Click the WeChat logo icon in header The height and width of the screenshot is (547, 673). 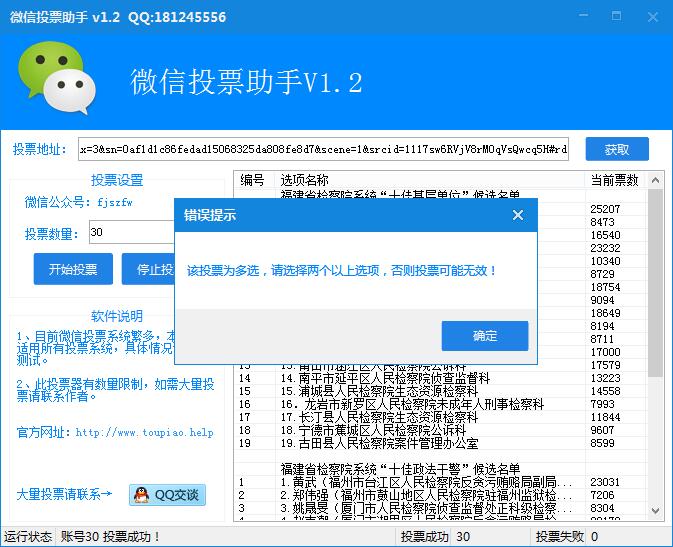click(58, 77)
